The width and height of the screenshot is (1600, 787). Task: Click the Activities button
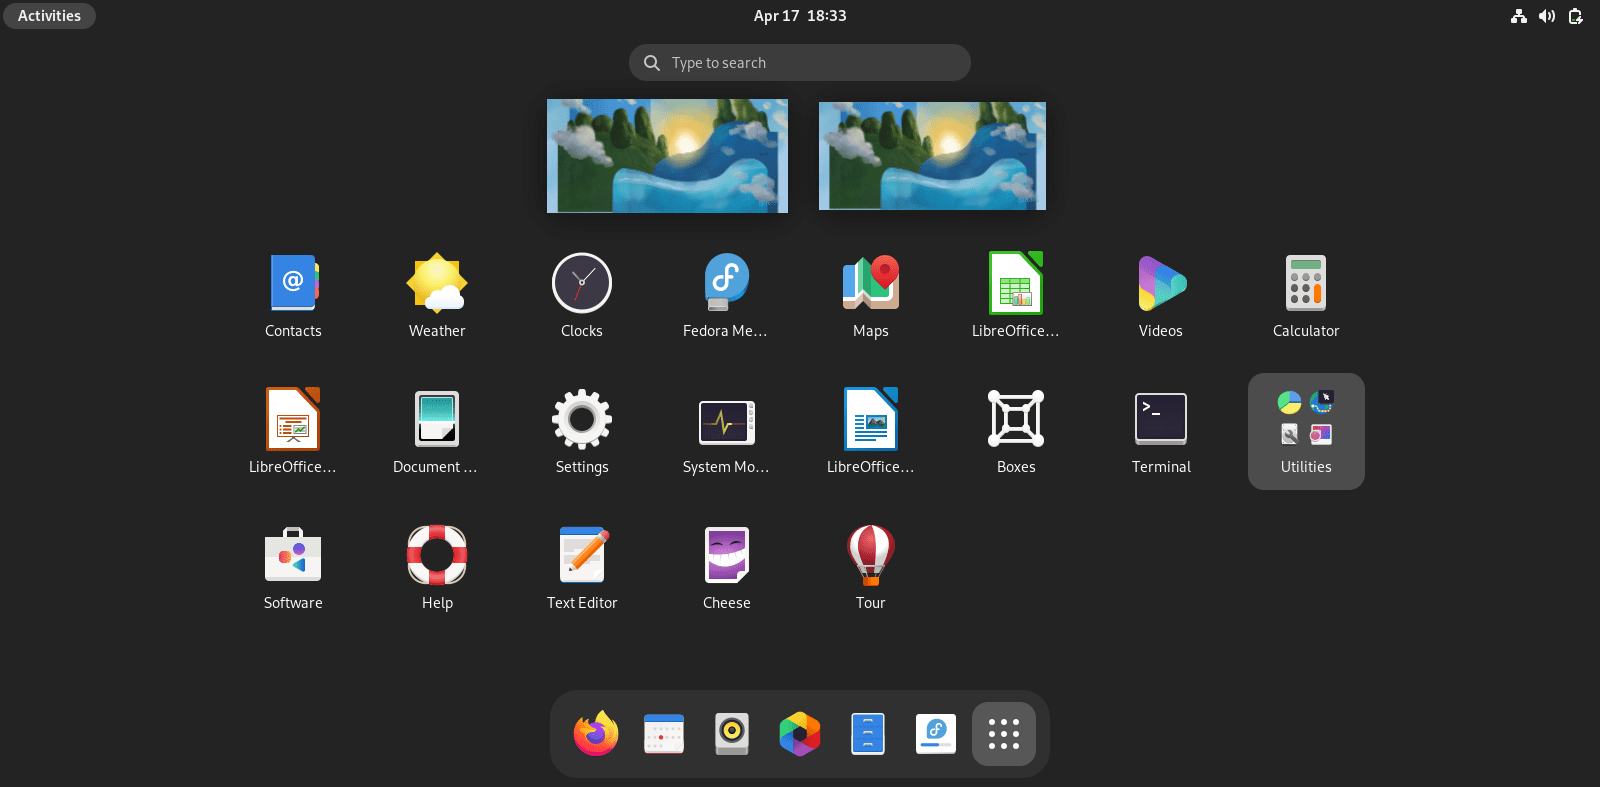click(x=49, y=16)
